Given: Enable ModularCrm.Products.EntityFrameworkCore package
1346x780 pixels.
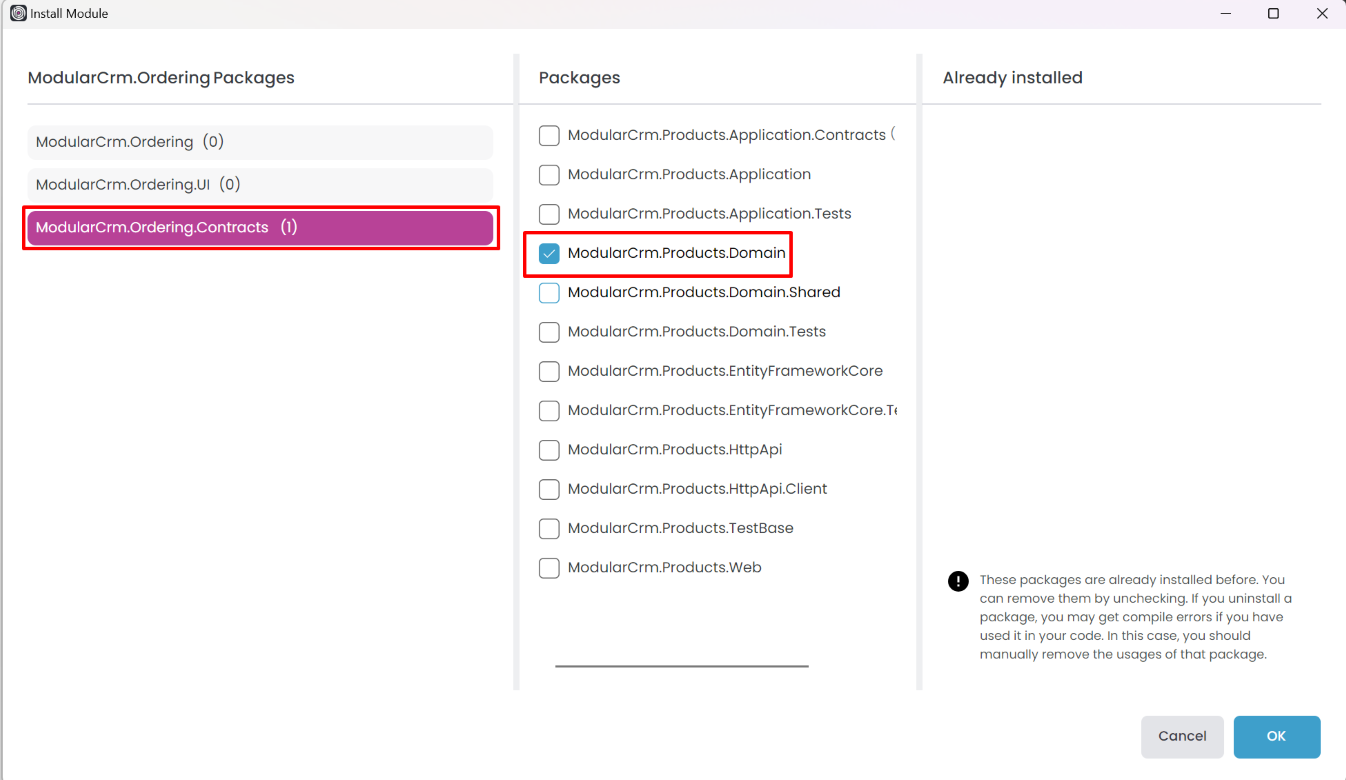Looking at the screenshot, I should coord(549,372).
